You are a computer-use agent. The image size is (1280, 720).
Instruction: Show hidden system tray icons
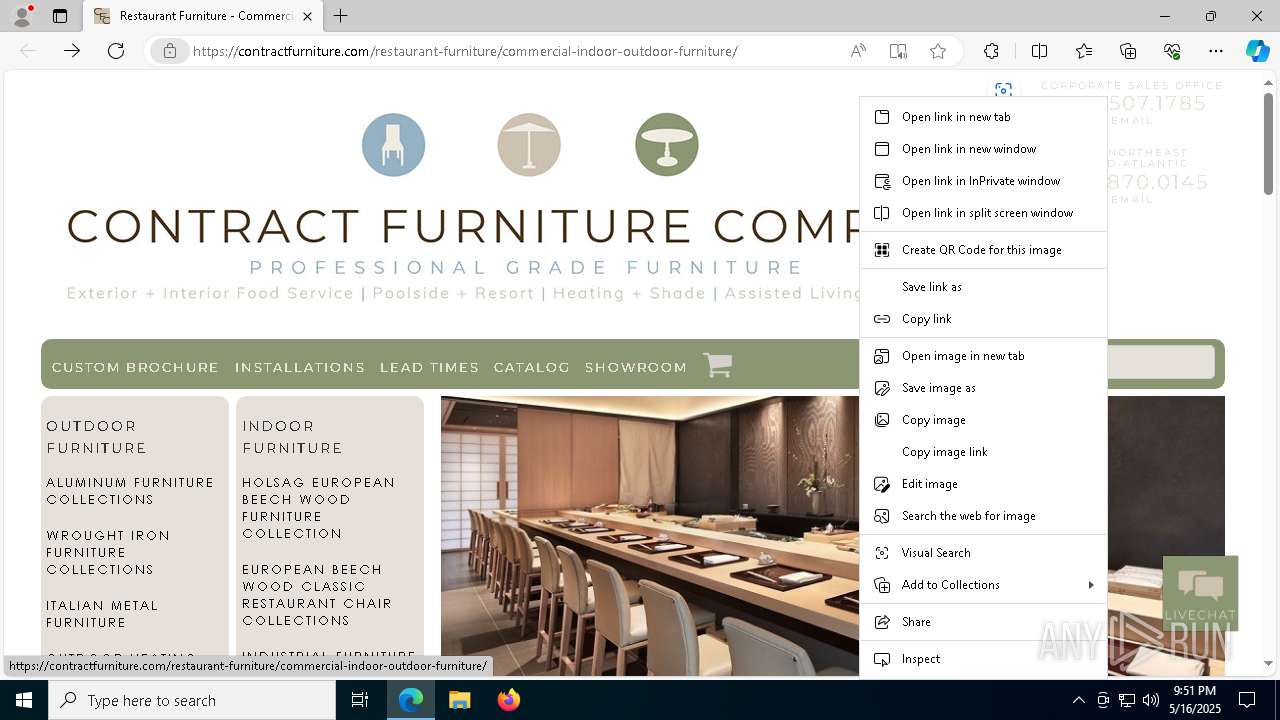1078,700
